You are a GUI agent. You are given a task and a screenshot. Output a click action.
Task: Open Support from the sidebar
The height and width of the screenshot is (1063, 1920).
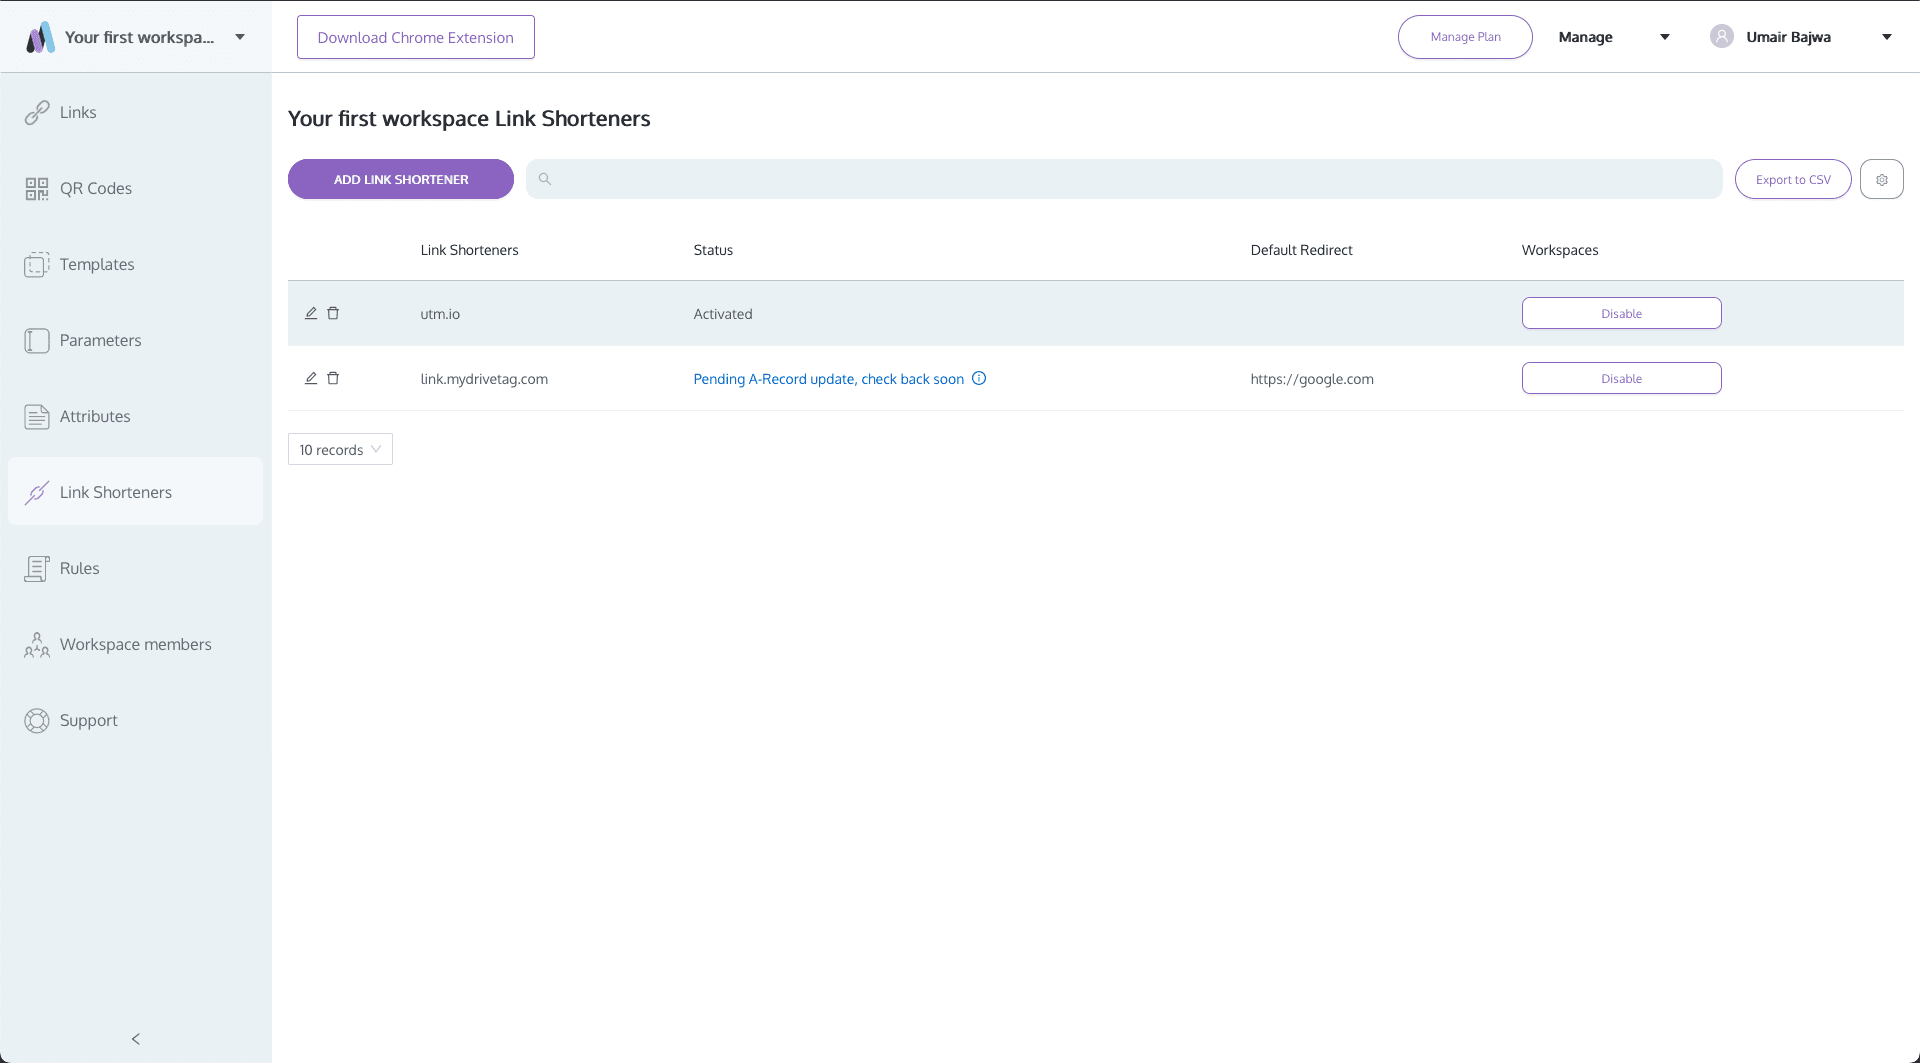(89, 721)
